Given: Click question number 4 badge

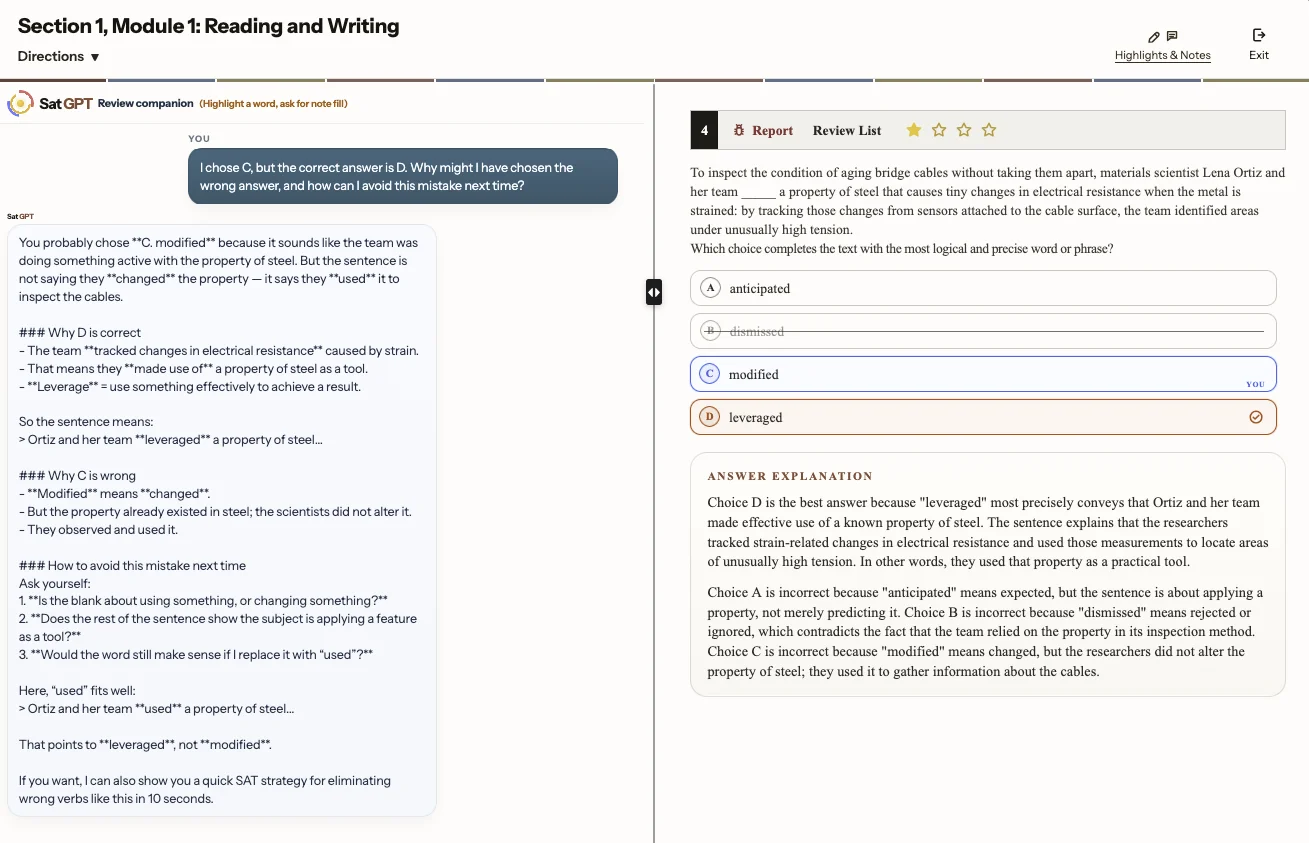Looking at the screenshot, I should [x=704, y=130].
